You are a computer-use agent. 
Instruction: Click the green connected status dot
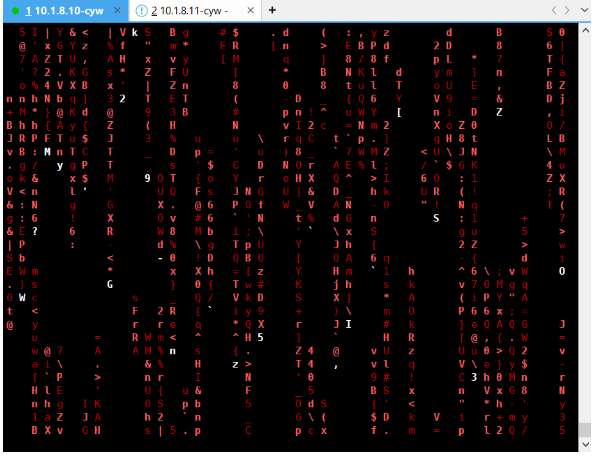16,11
